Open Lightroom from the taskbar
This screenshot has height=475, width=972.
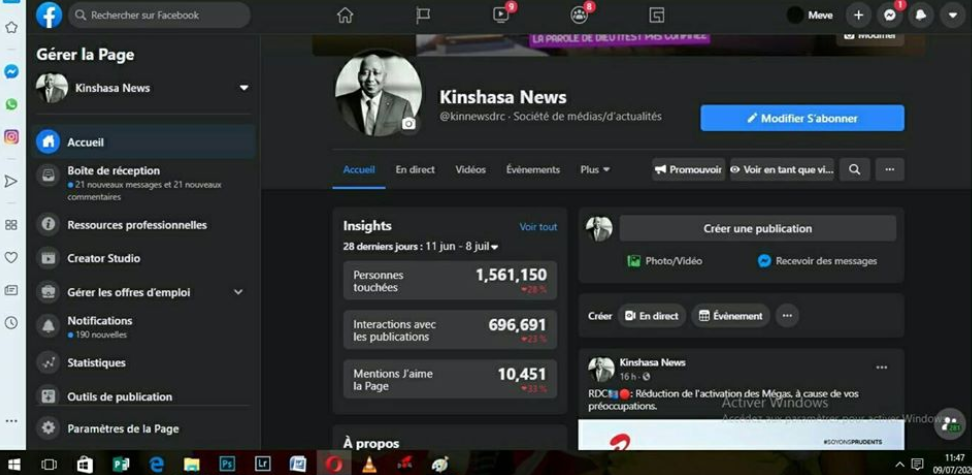263,464
